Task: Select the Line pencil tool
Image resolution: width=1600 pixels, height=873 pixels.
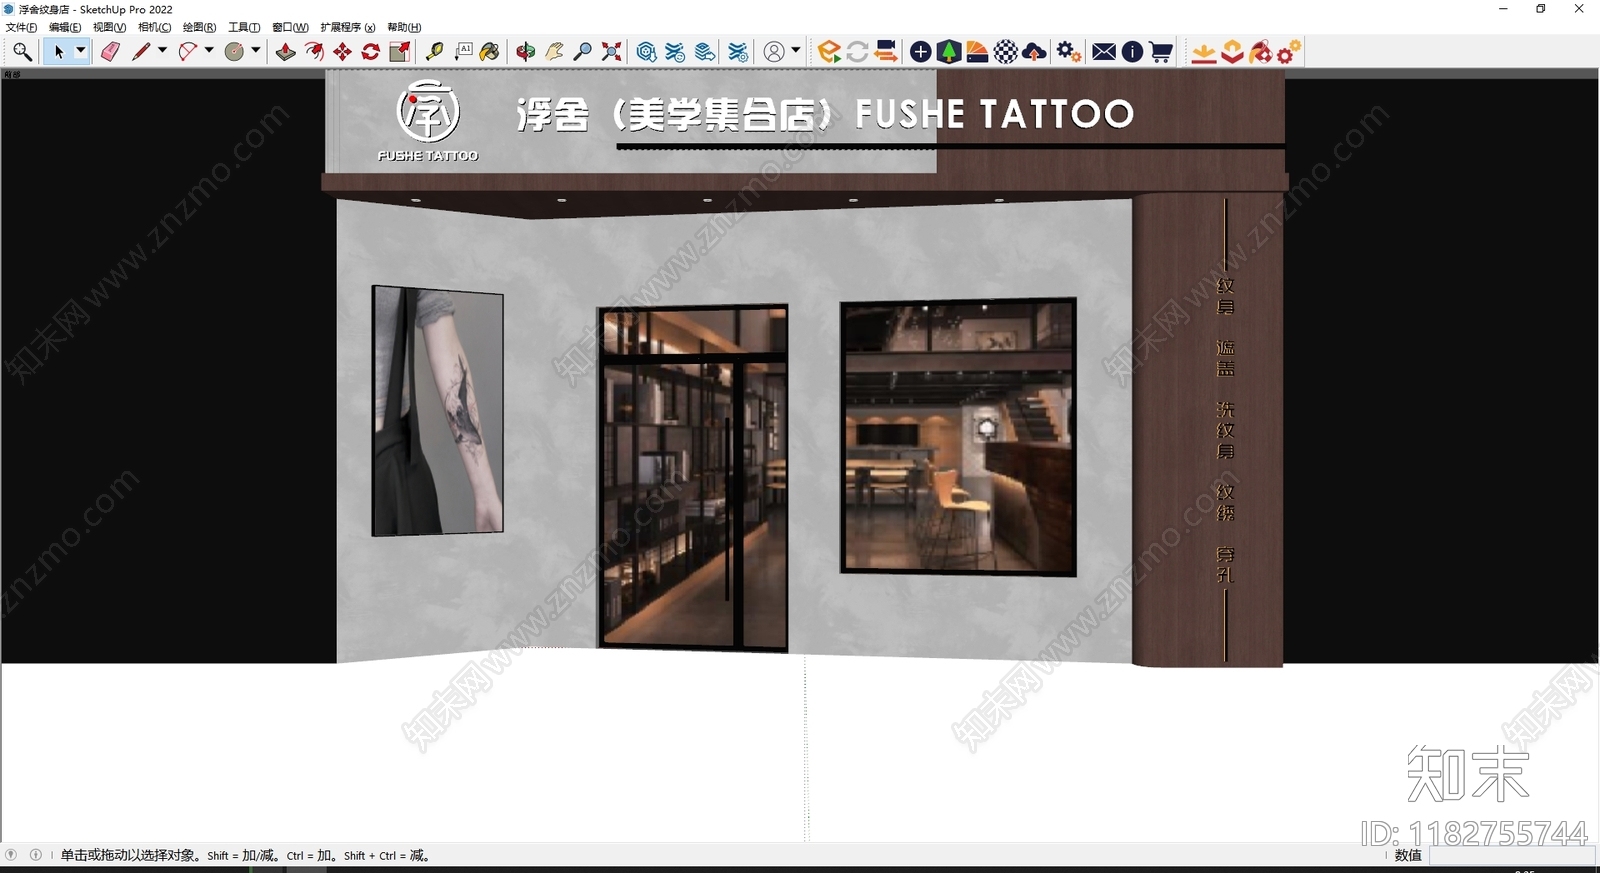Action: (141, 52)
